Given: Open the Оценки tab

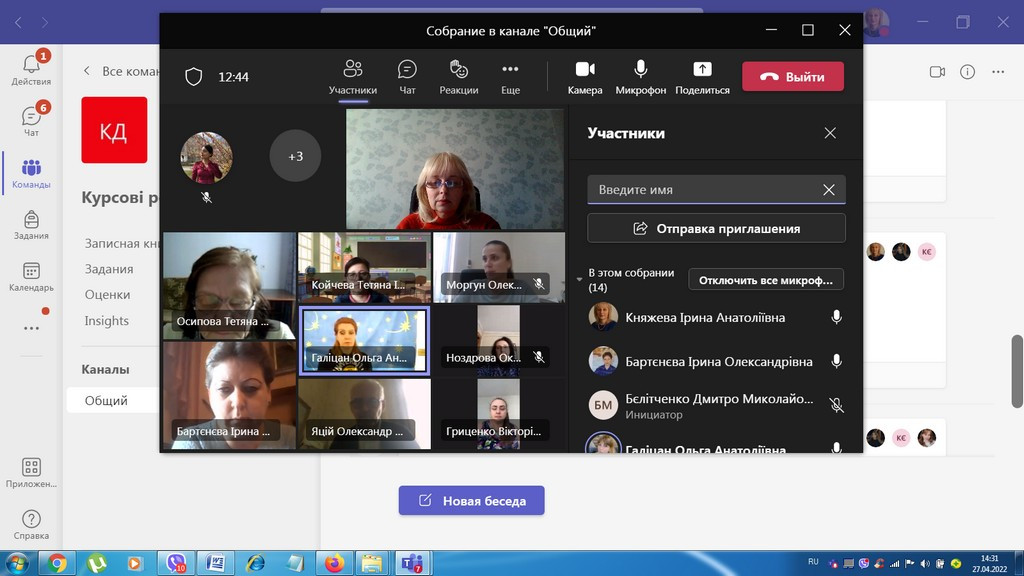Looking at the screenshot, I should coord(107,295).
